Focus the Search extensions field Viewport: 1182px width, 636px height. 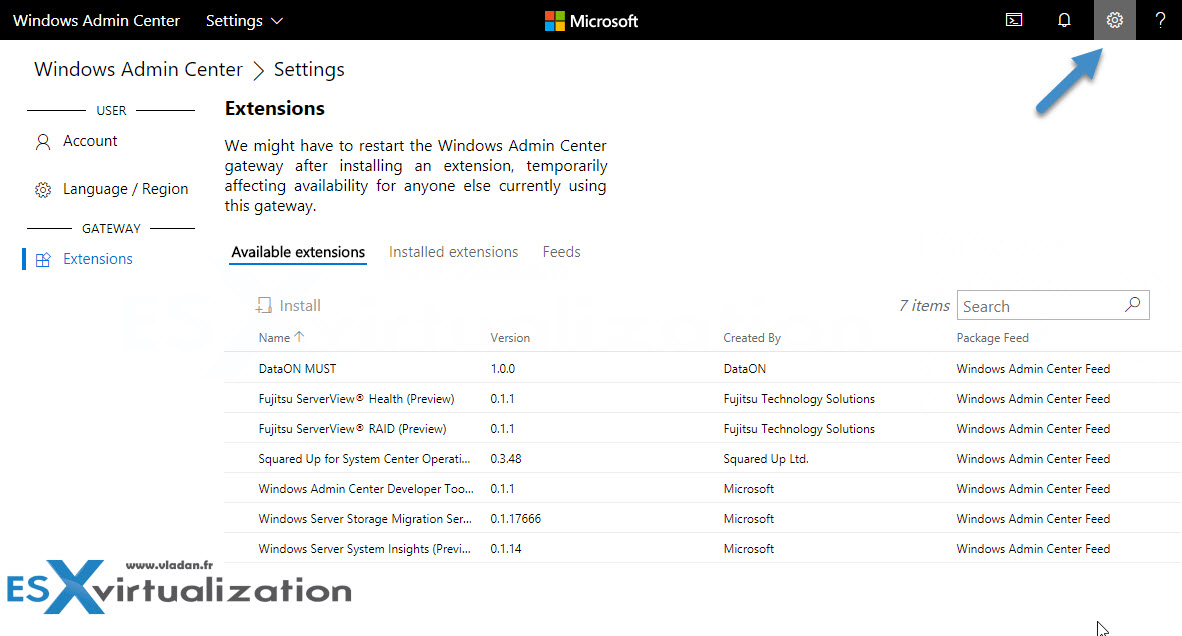(x=1053, y=305)
